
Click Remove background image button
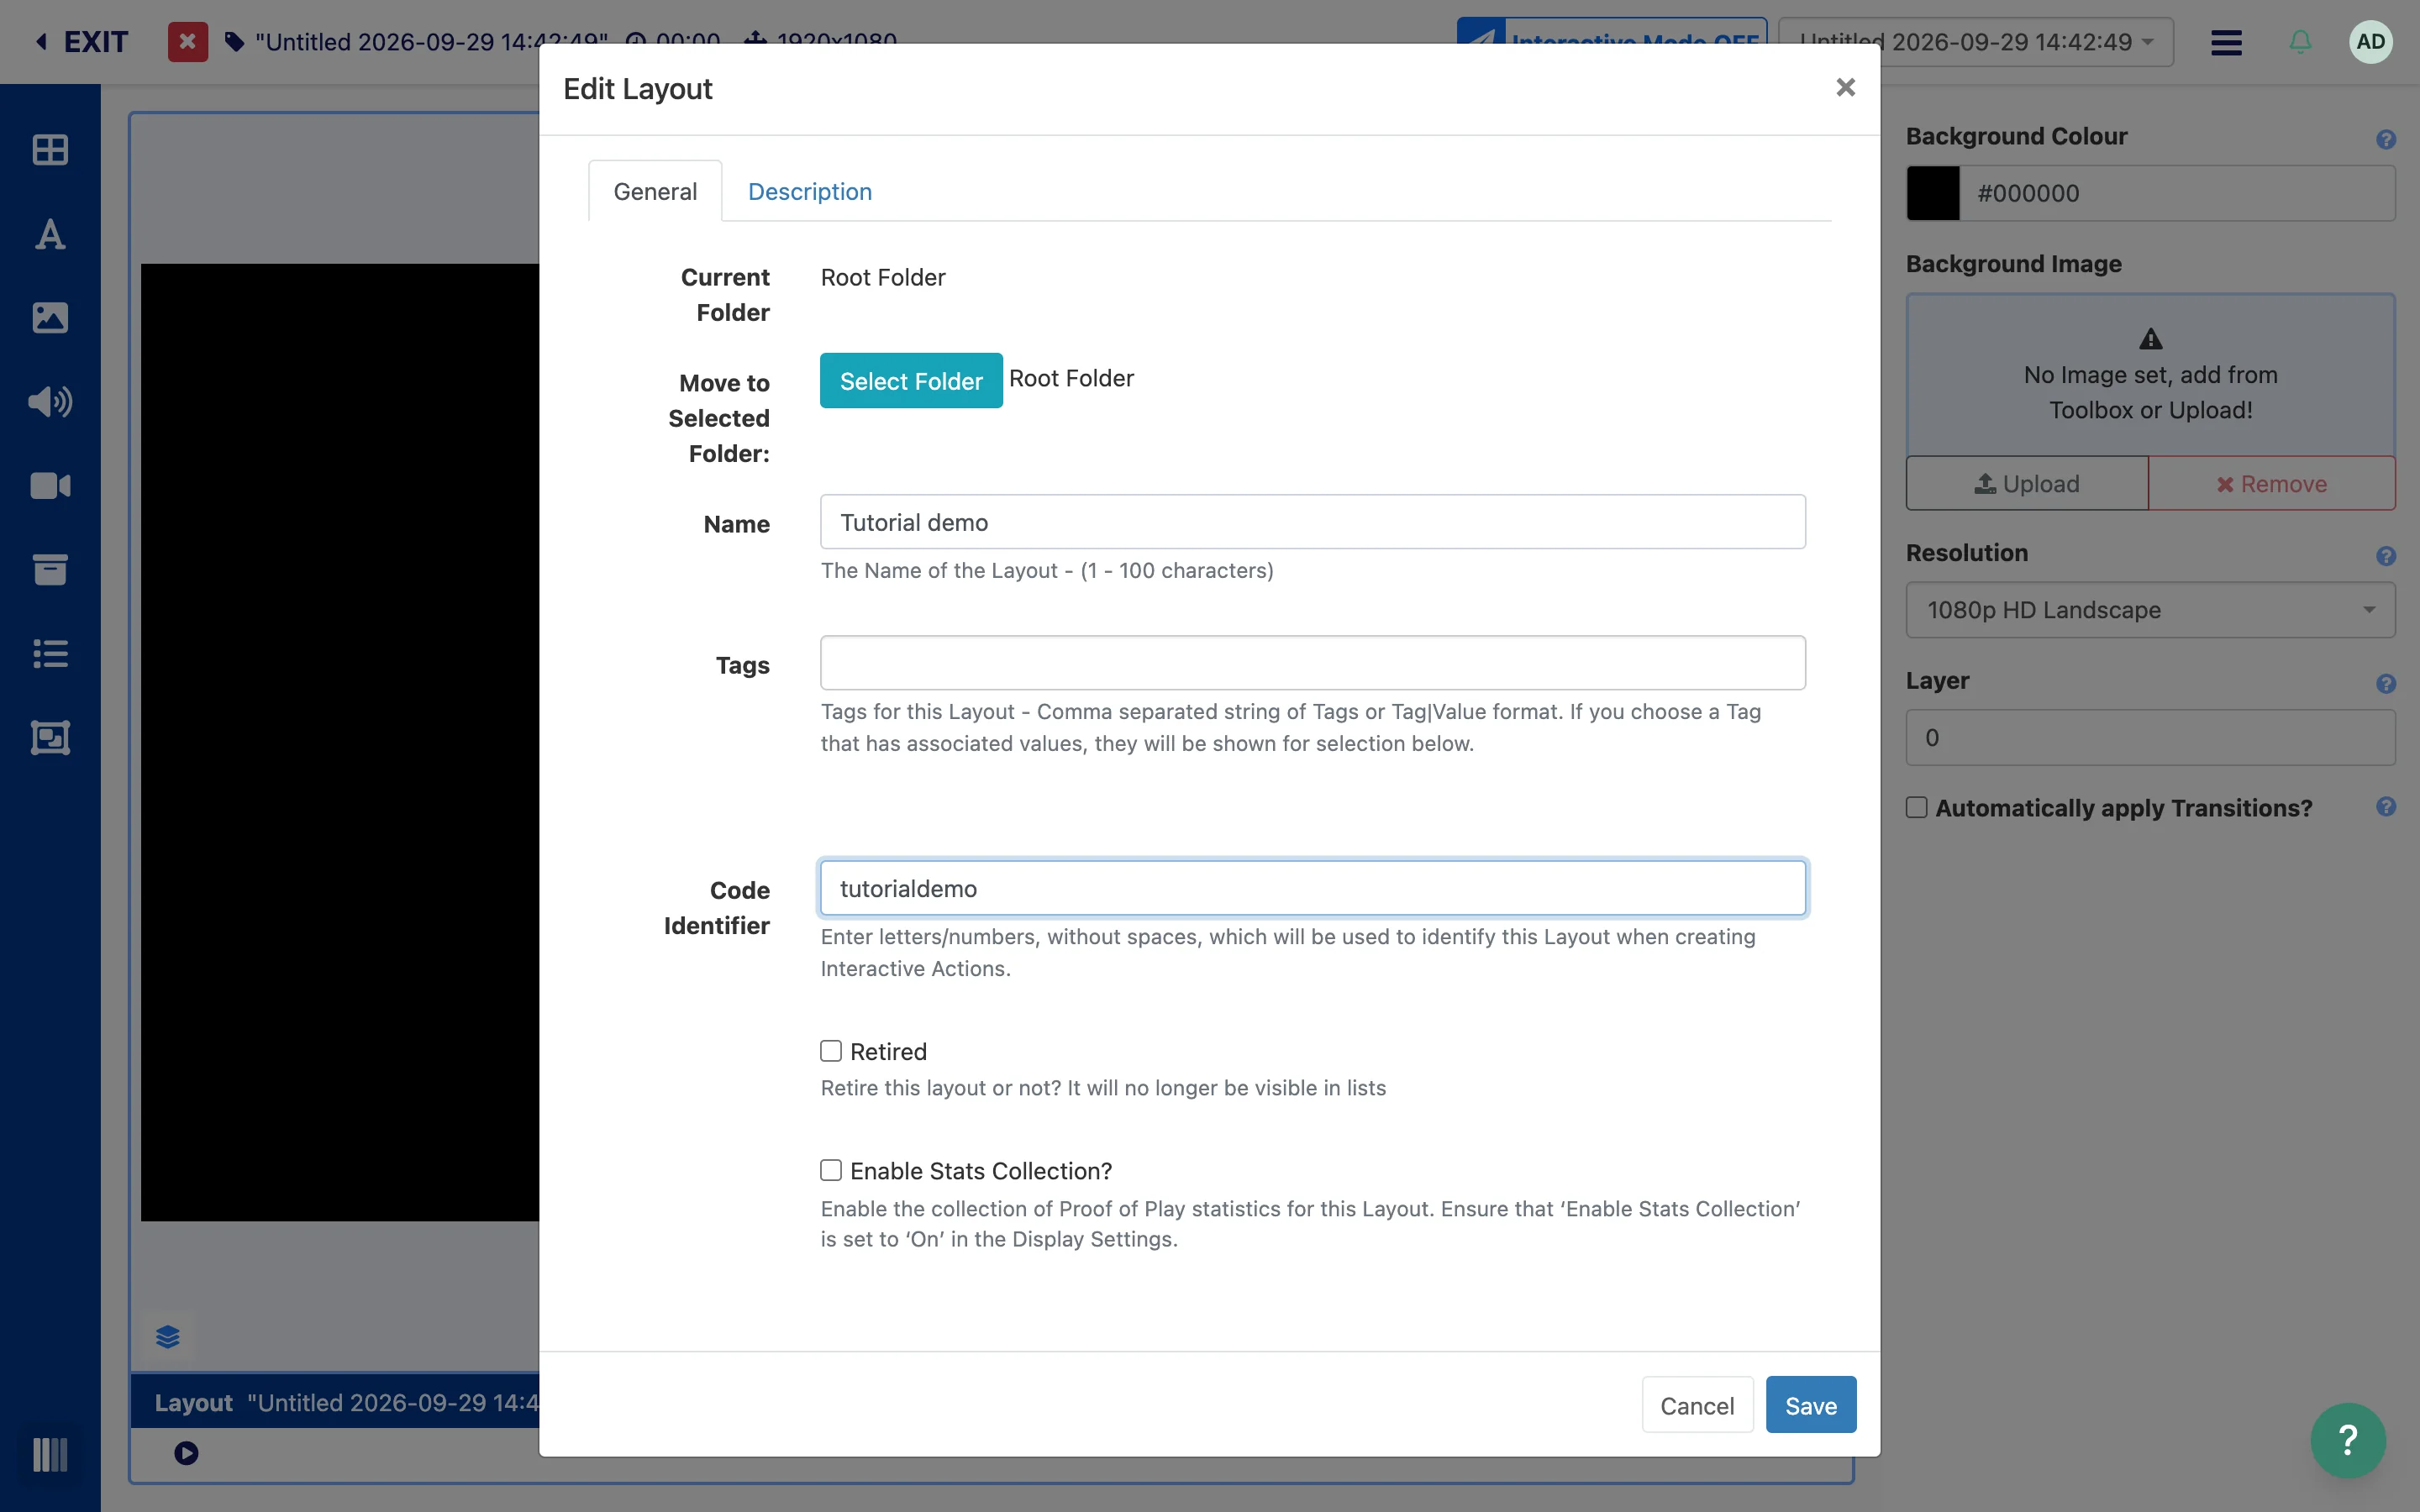(2272, 484)
